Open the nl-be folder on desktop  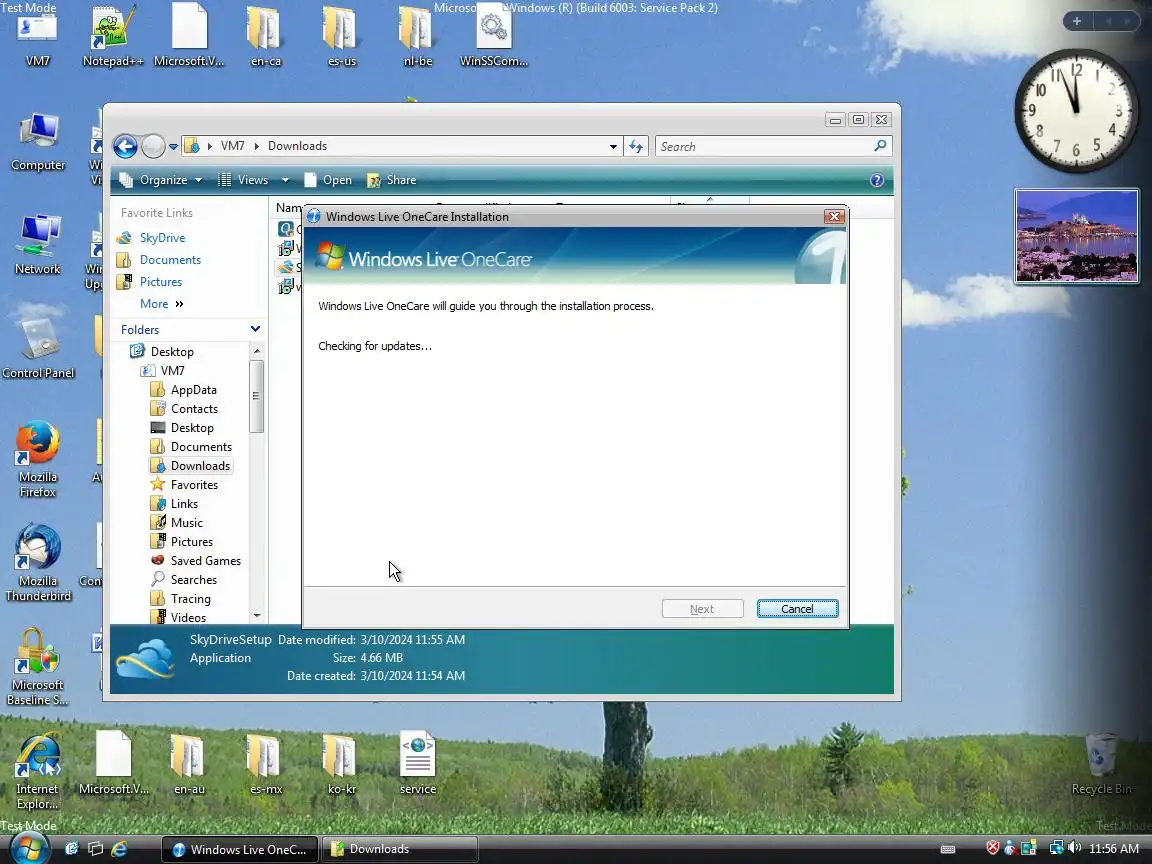[417, 35]
